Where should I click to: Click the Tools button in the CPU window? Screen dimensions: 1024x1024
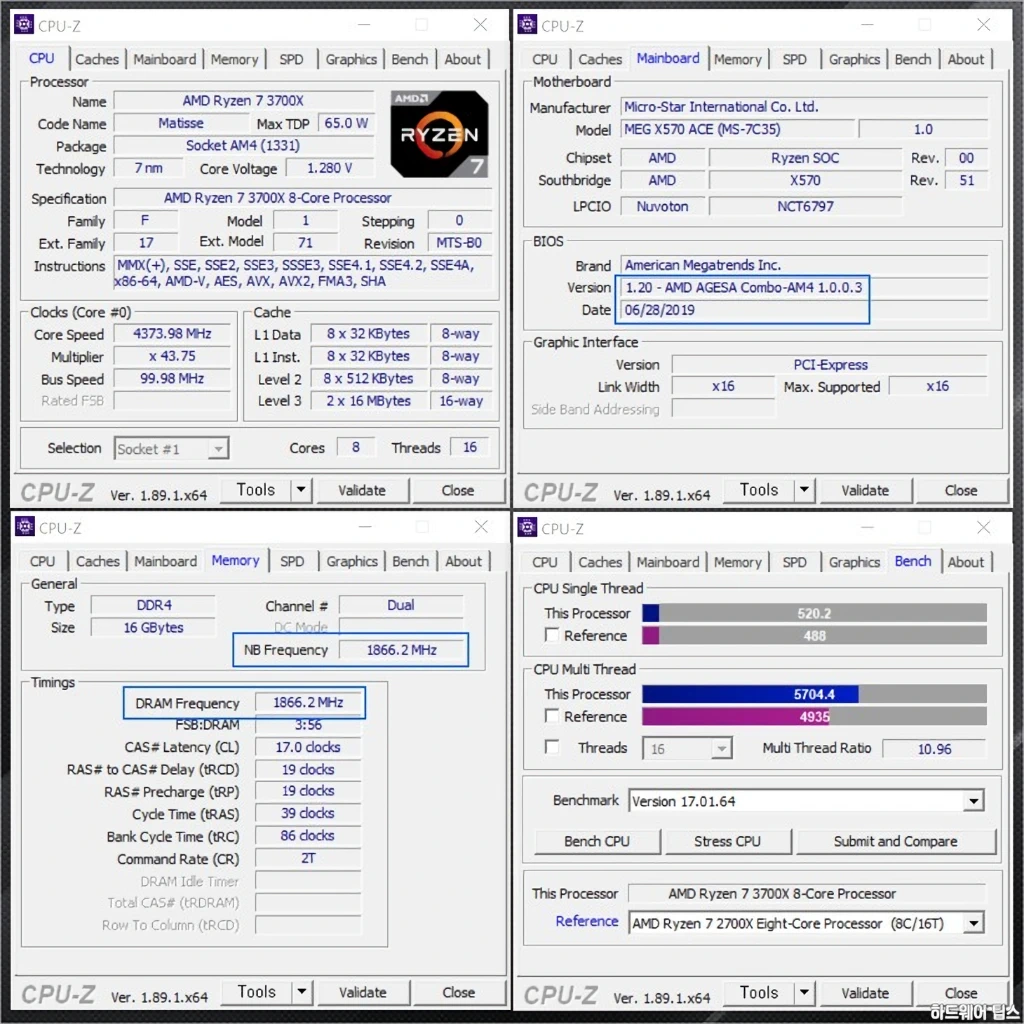(x=255, y=490)
